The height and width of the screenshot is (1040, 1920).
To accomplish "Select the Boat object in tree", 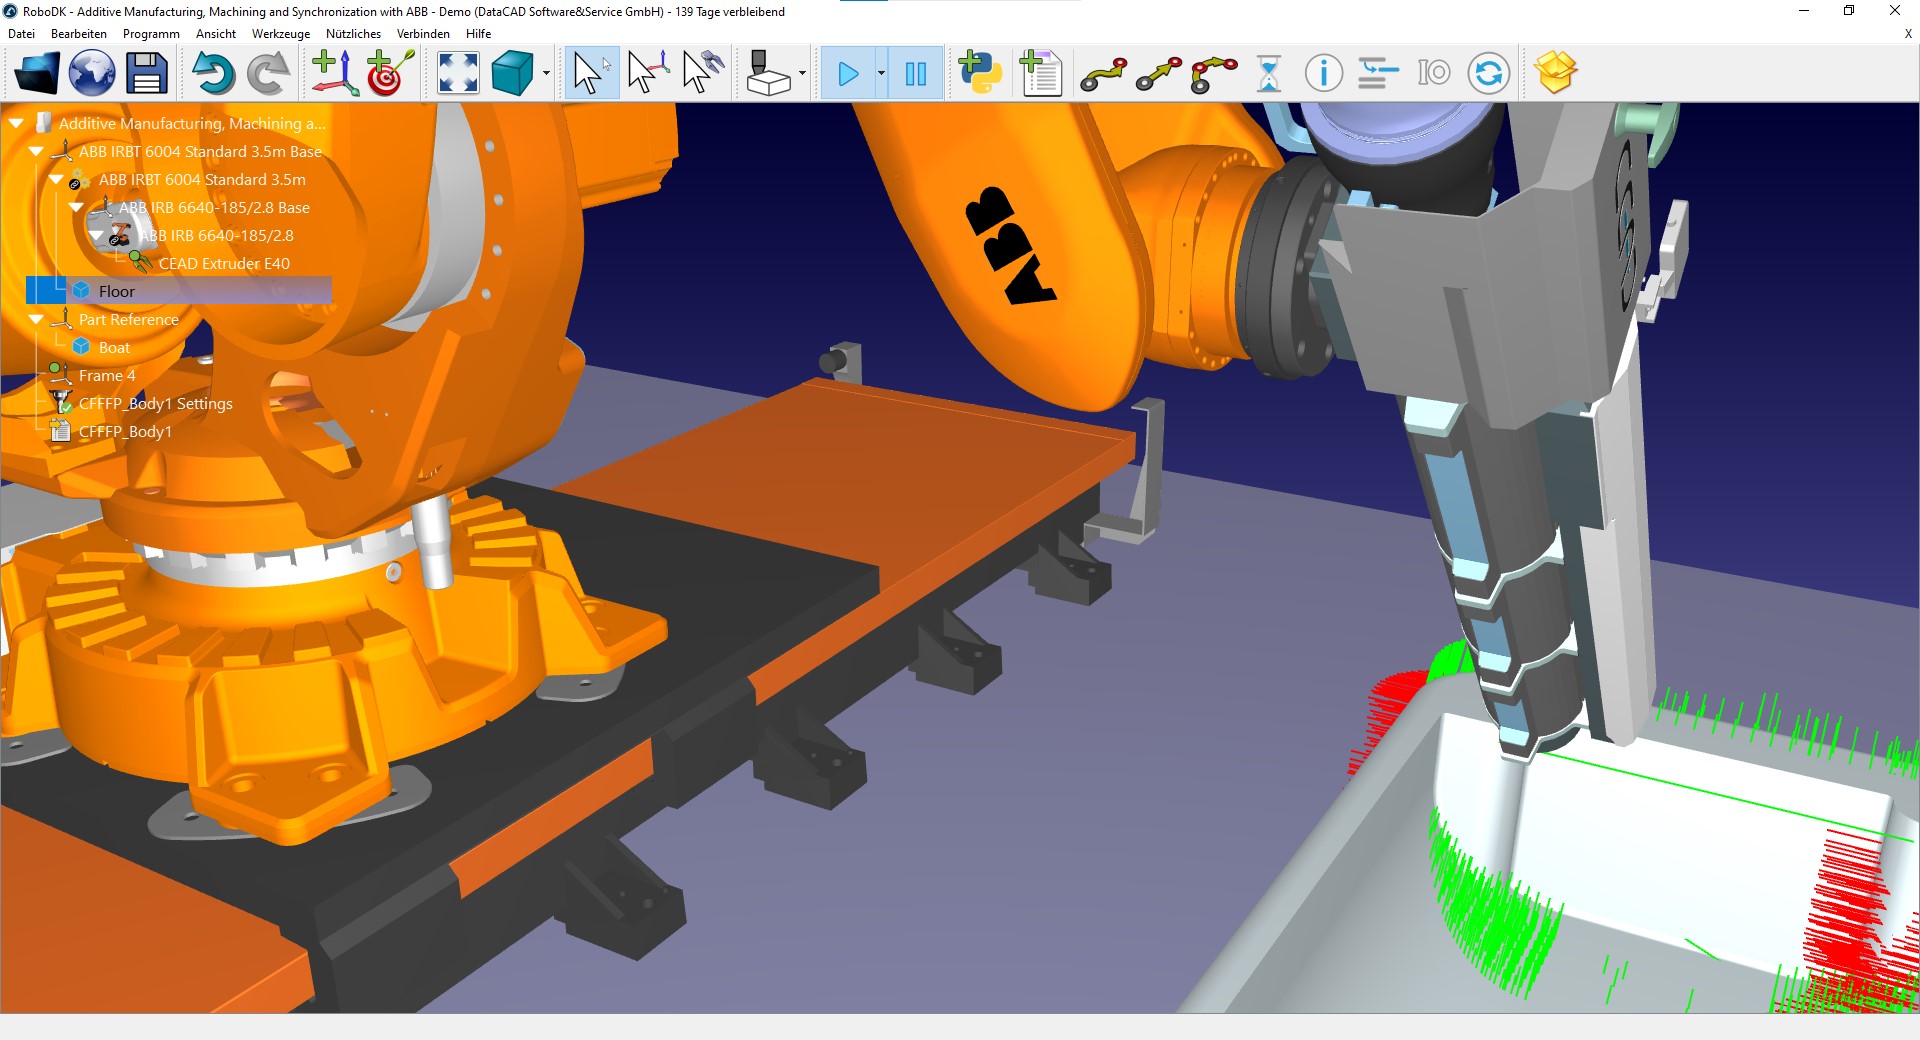I will [x=114, y=348].
